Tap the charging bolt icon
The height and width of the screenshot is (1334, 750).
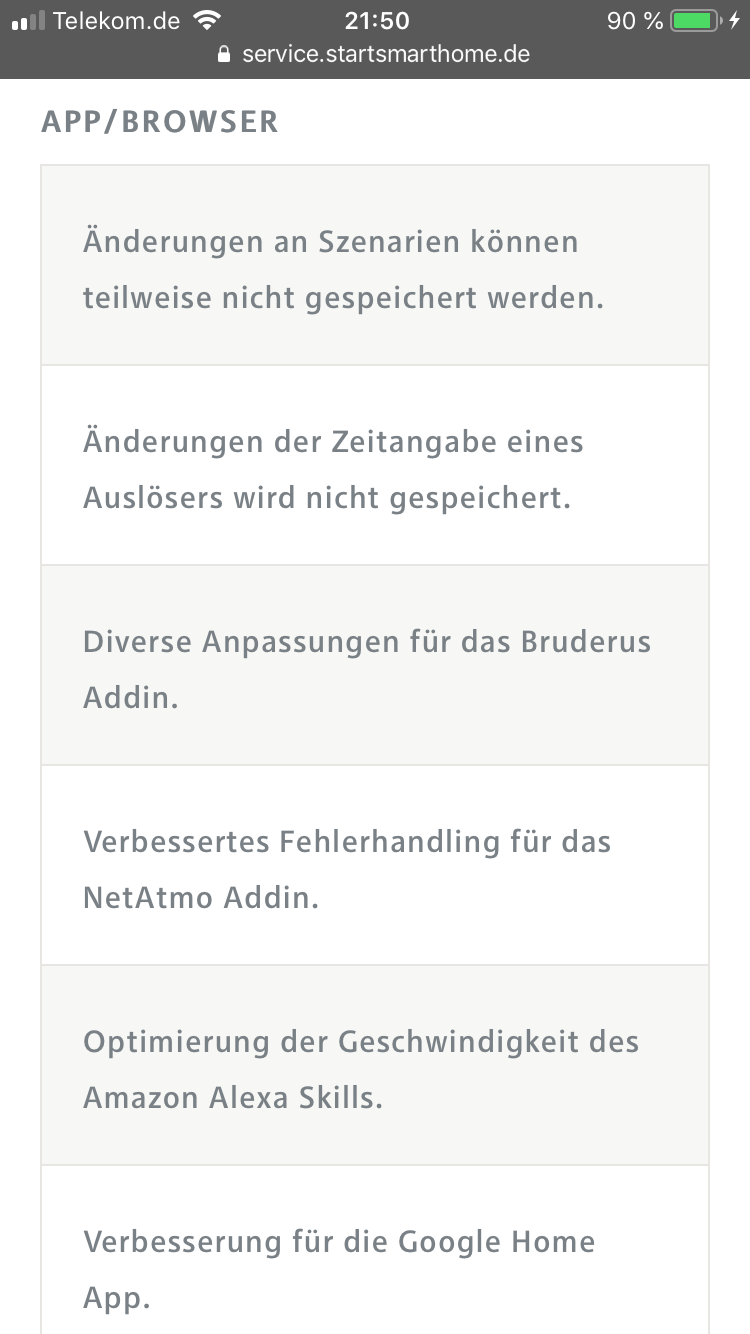pyautogui.click(x=735, y=21)
